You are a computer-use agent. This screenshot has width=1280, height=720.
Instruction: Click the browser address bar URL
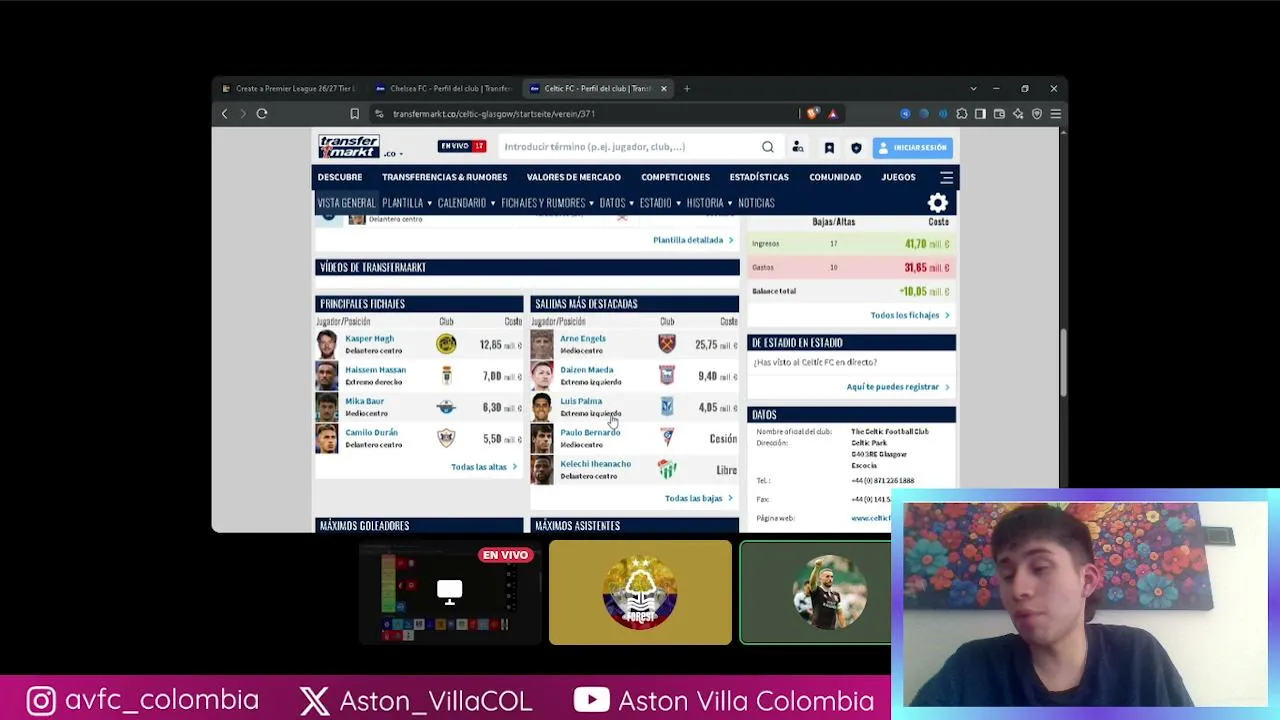[494, 114]
